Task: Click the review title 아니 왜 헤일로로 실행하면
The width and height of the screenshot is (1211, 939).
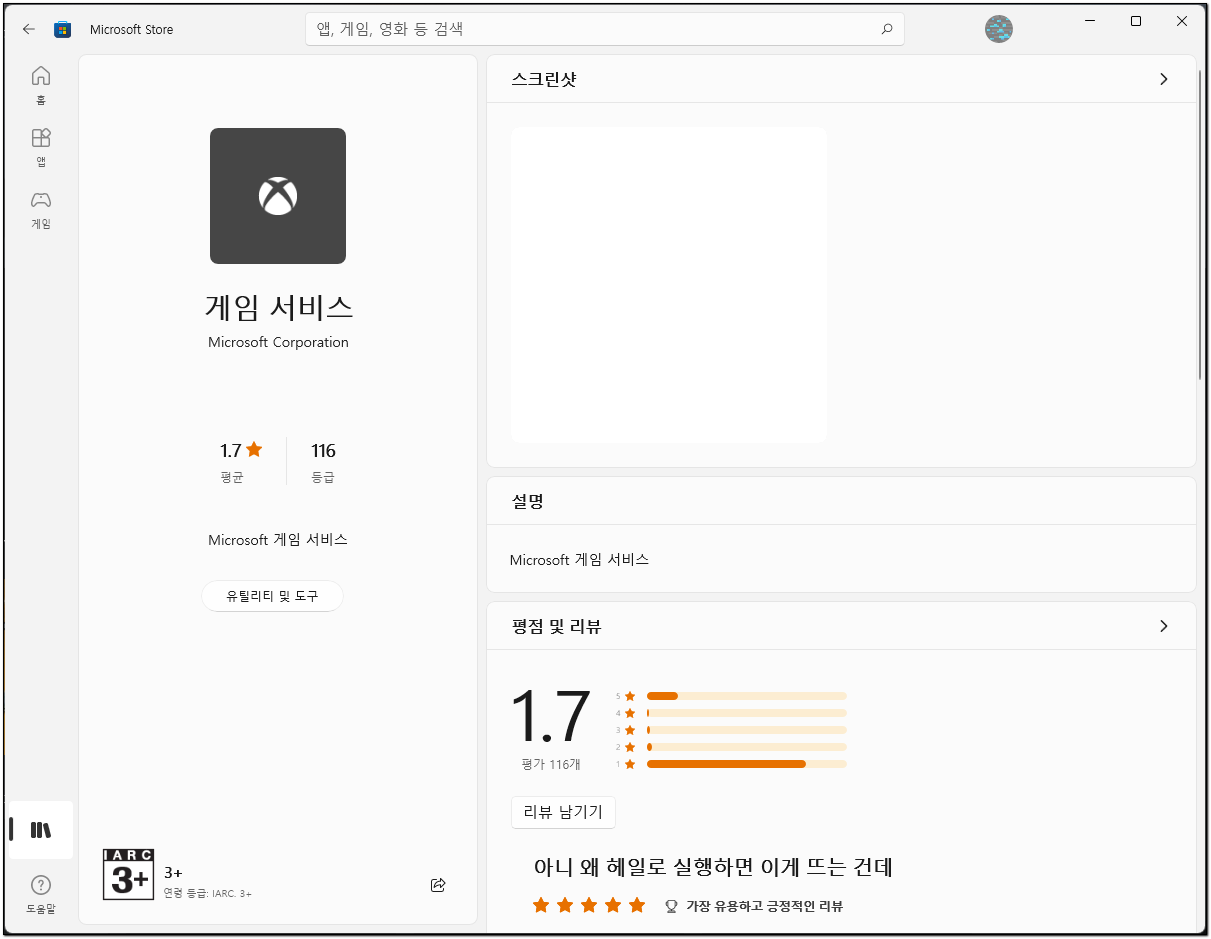Action: tap(713, 867)
